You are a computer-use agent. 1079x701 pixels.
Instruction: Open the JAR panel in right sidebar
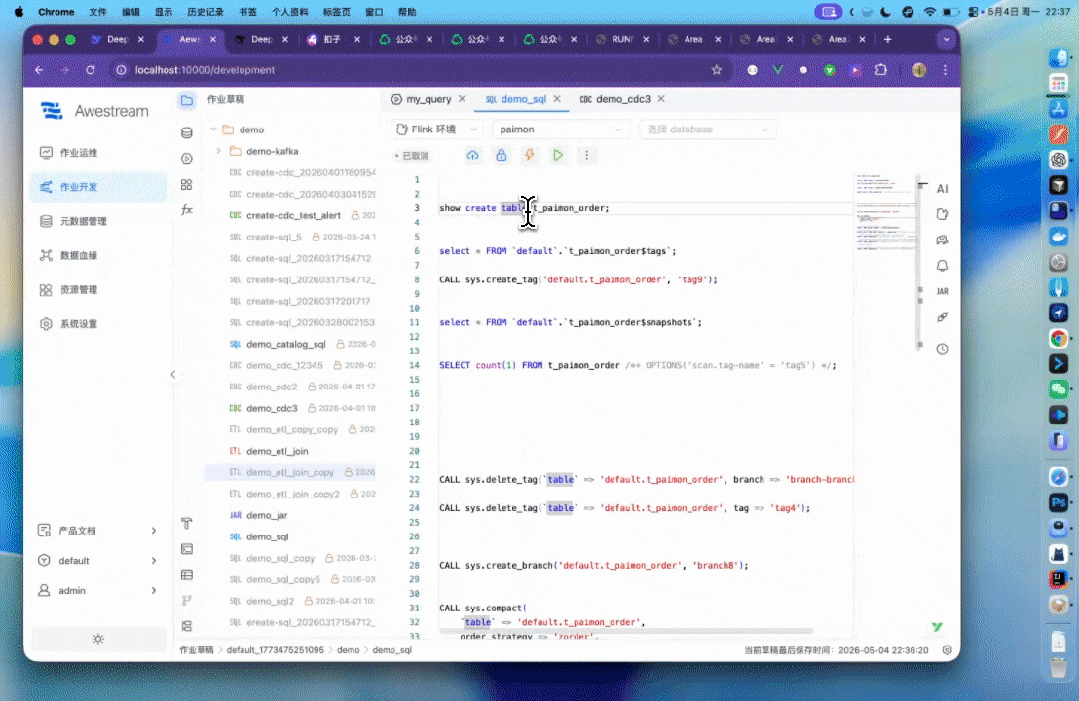tap(942, 291)
